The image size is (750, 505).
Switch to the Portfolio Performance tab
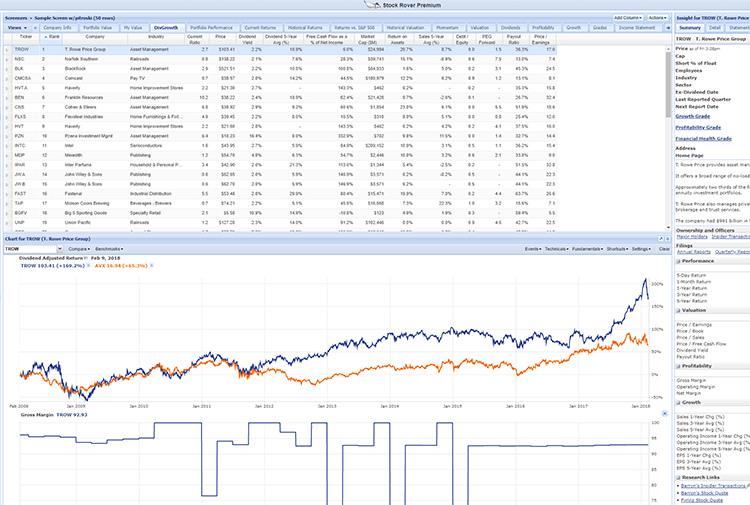211,28
